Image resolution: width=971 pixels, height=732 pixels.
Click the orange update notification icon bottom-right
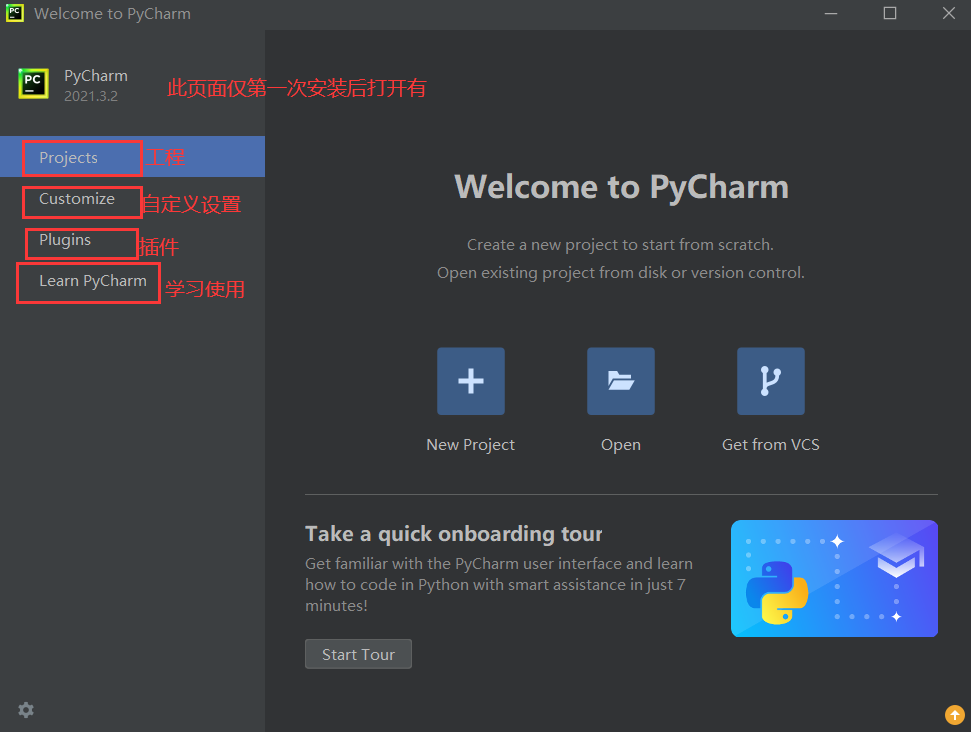(954, 714)
